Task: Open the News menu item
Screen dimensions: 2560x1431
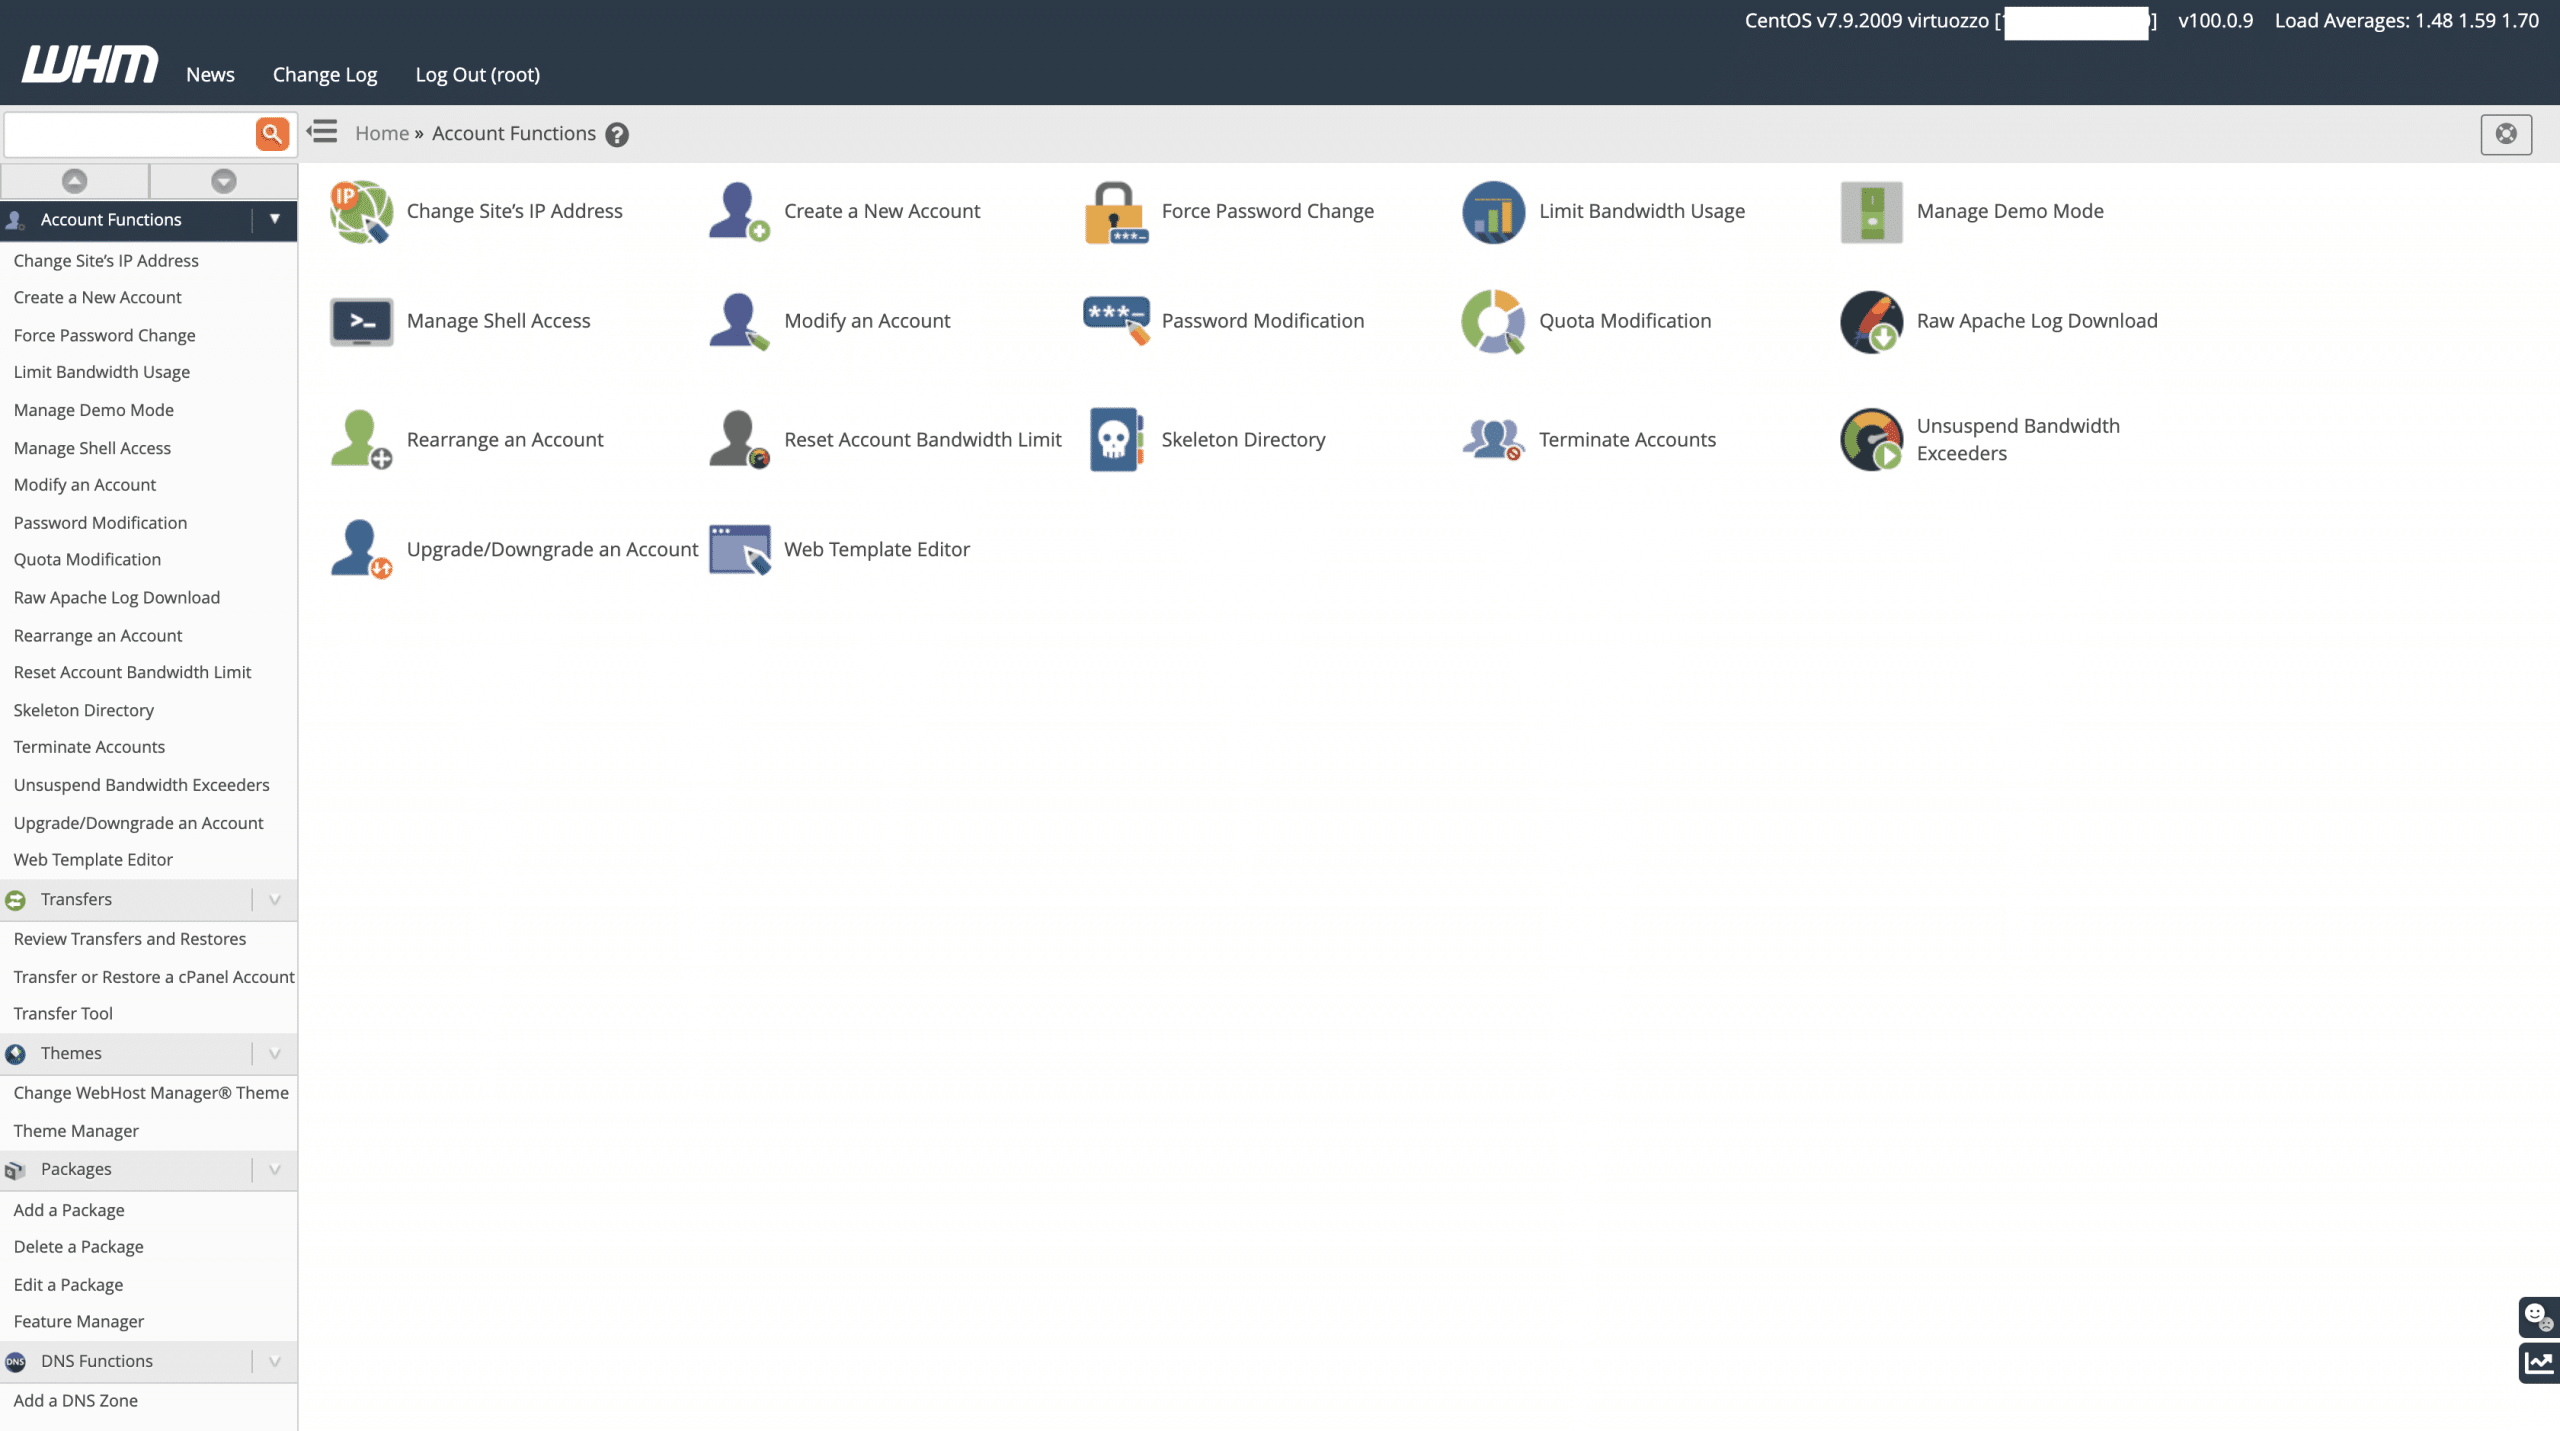Action: (210, 74)
